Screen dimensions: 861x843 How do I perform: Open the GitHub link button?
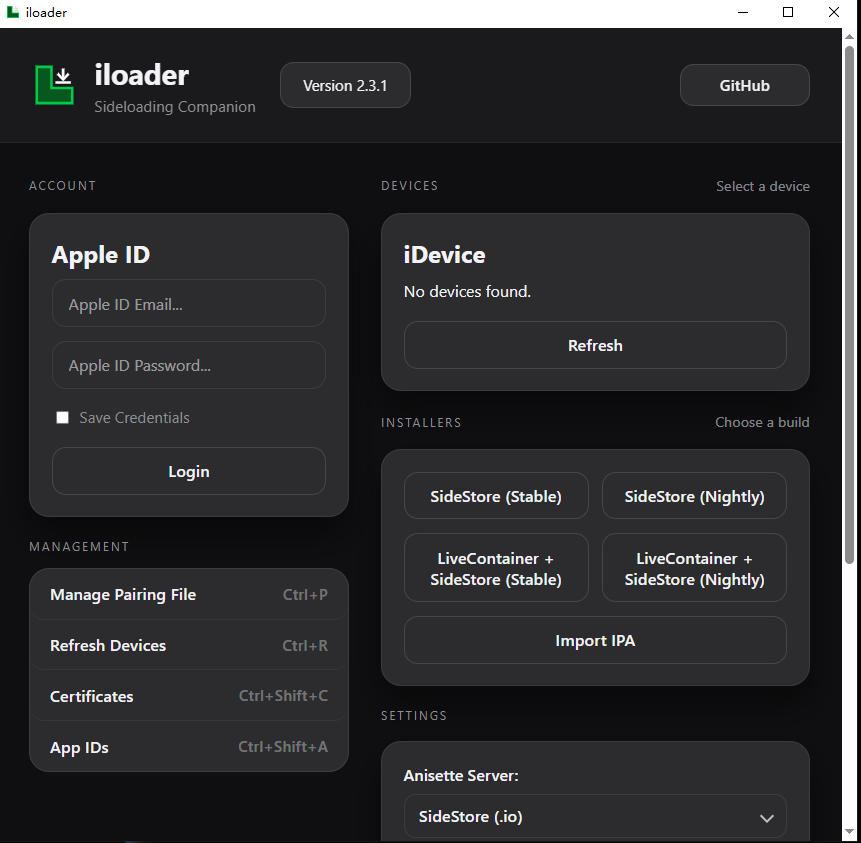click(x=744, y=85)
